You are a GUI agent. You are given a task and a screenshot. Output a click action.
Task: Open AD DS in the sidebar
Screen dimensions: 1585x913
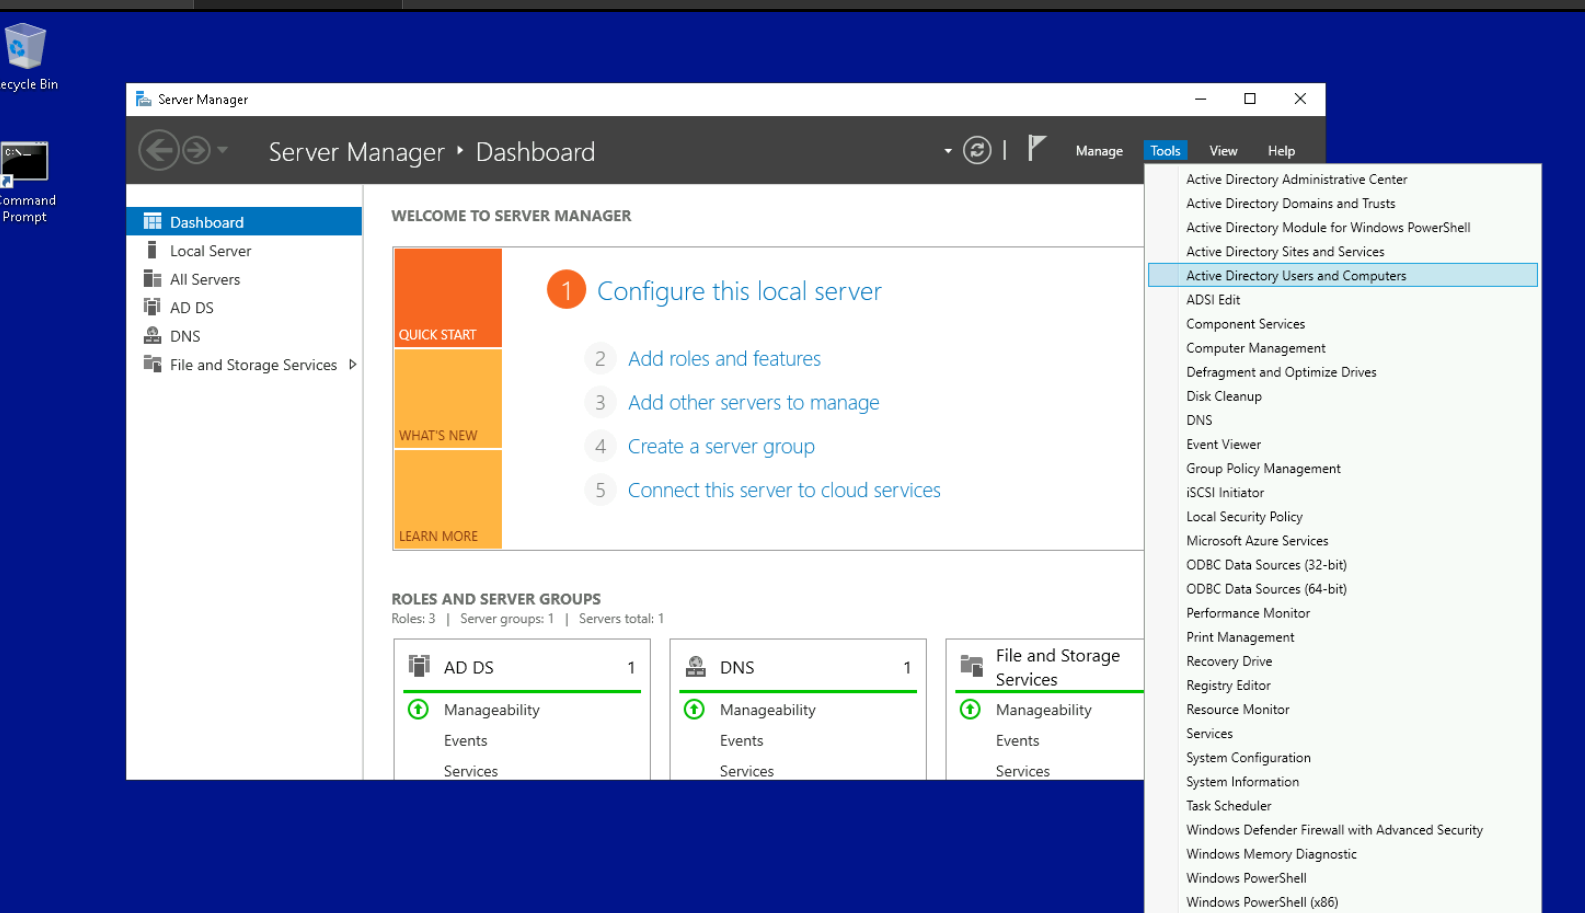(244, 308)
